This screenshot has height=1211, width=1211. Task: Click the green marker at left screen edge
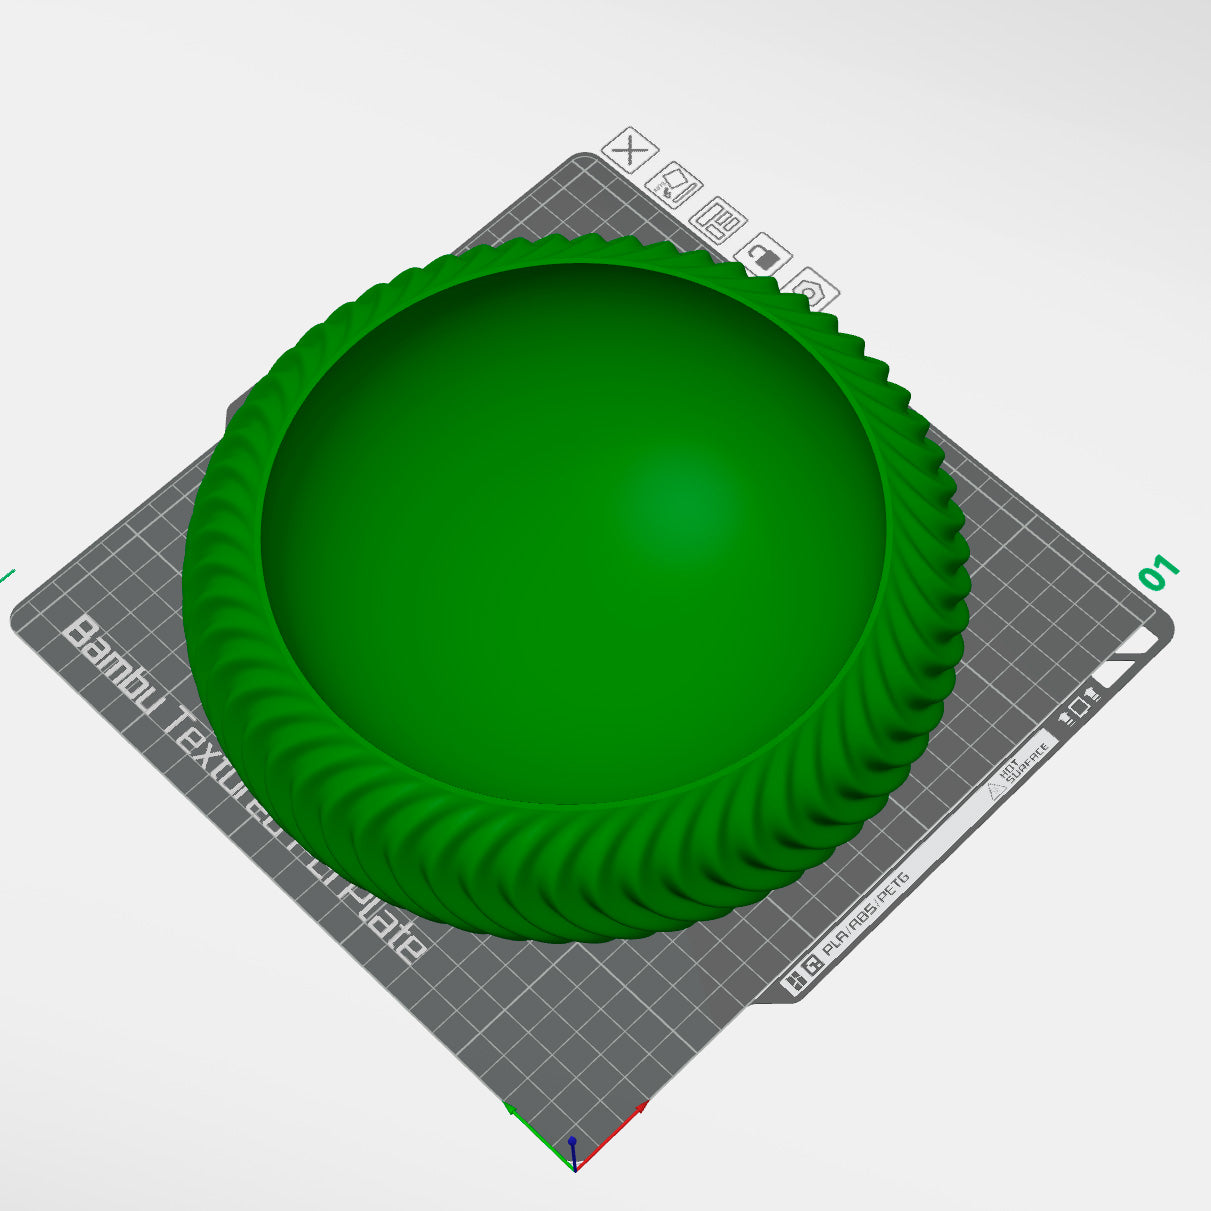pos(5,575)
